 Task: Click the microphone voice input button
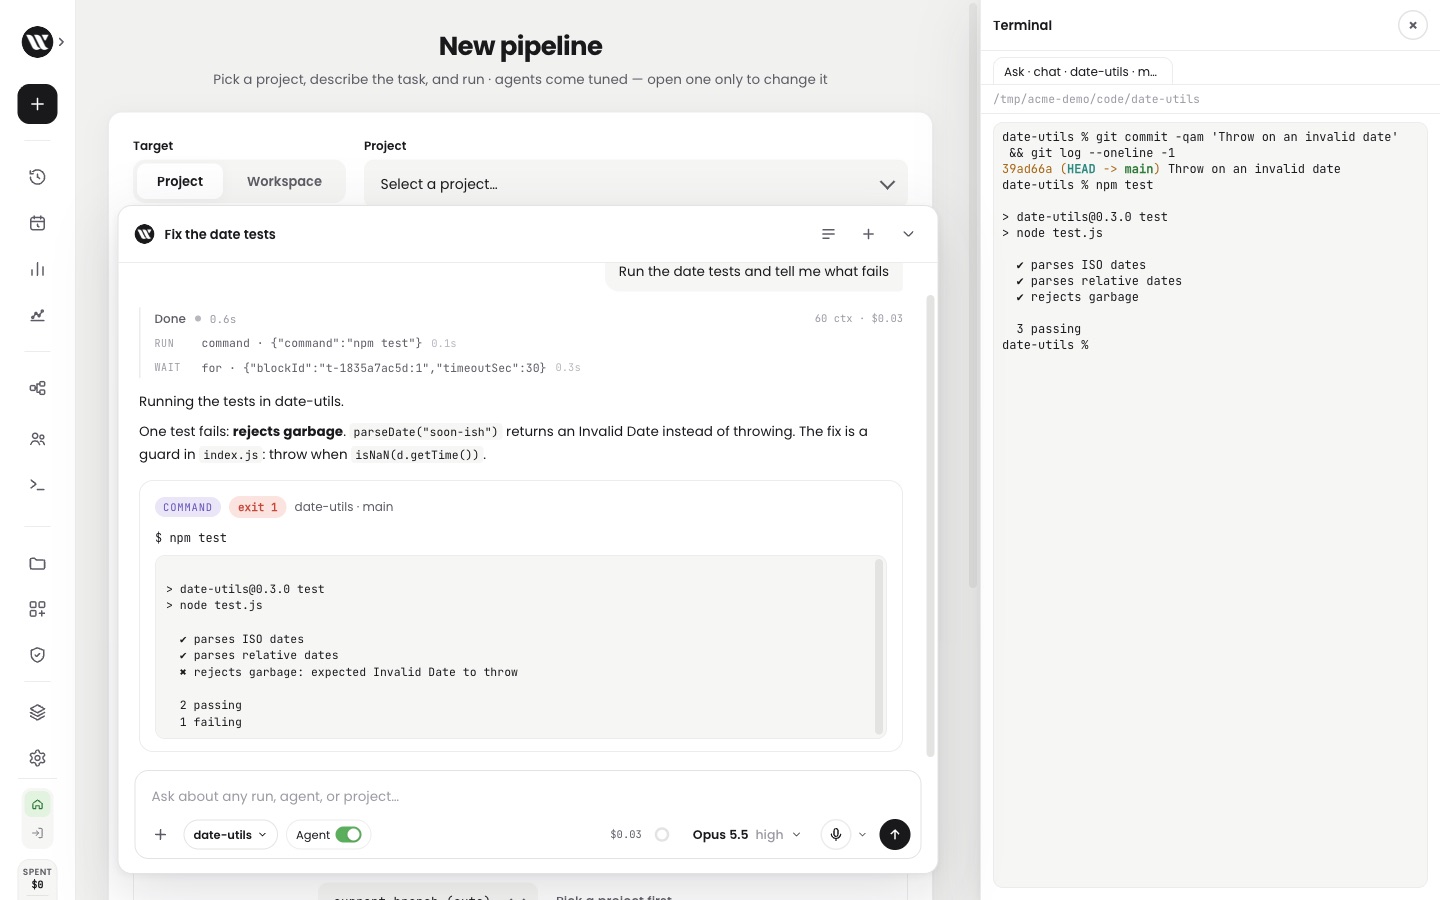pos(836,834)
